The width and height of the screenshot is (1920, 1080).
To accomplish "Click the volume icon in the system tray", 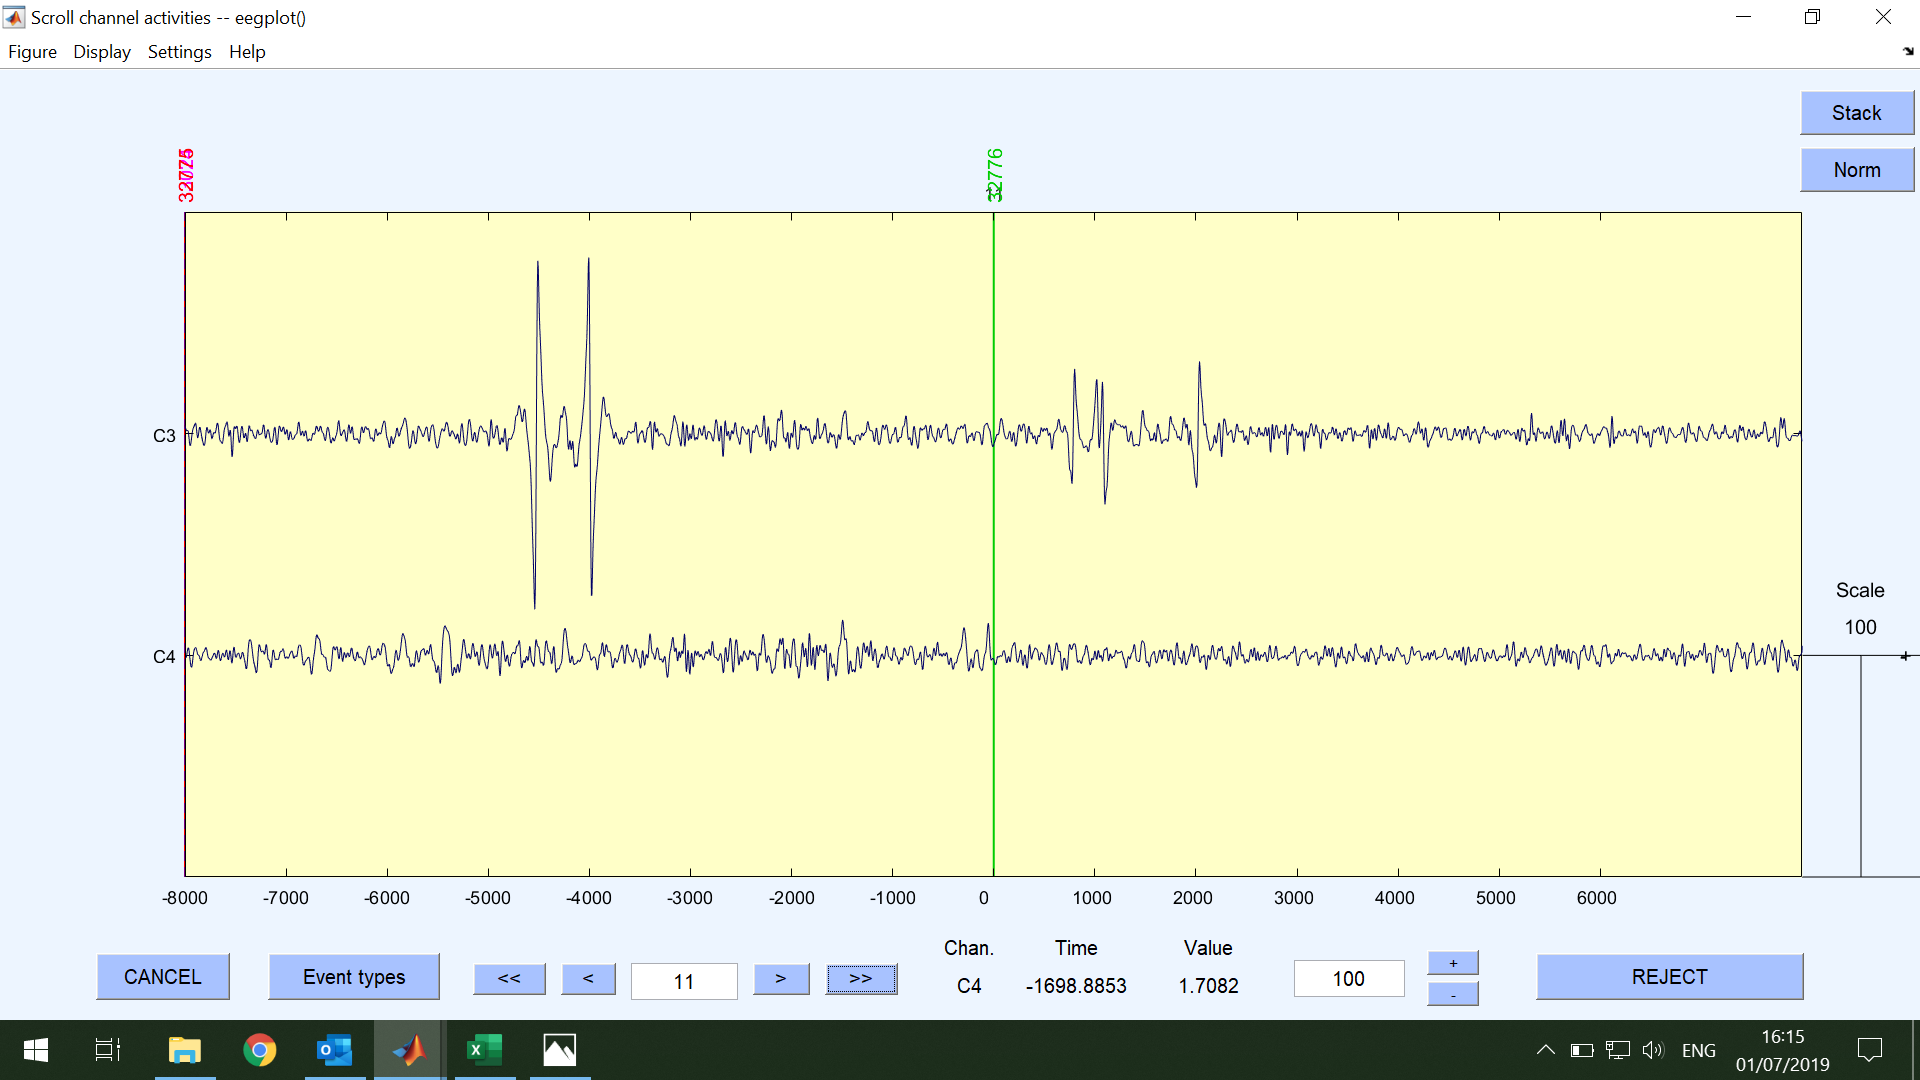I will tap(1654, 1050).
